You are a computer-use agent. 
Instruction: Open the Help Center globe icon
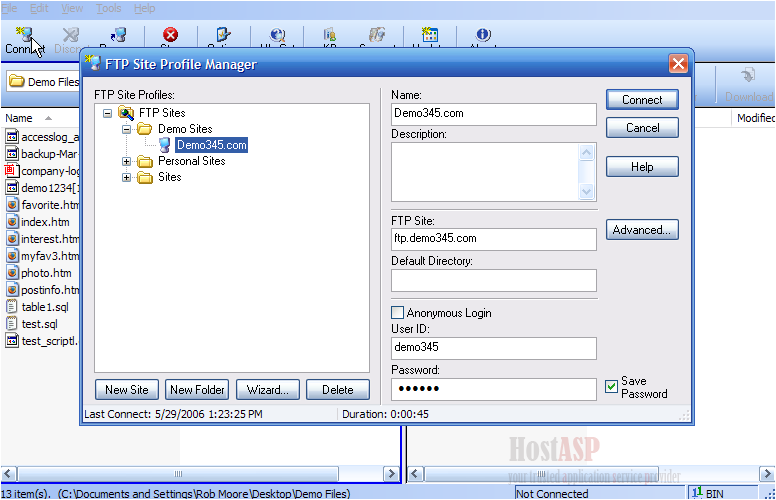tap(278, 34)
